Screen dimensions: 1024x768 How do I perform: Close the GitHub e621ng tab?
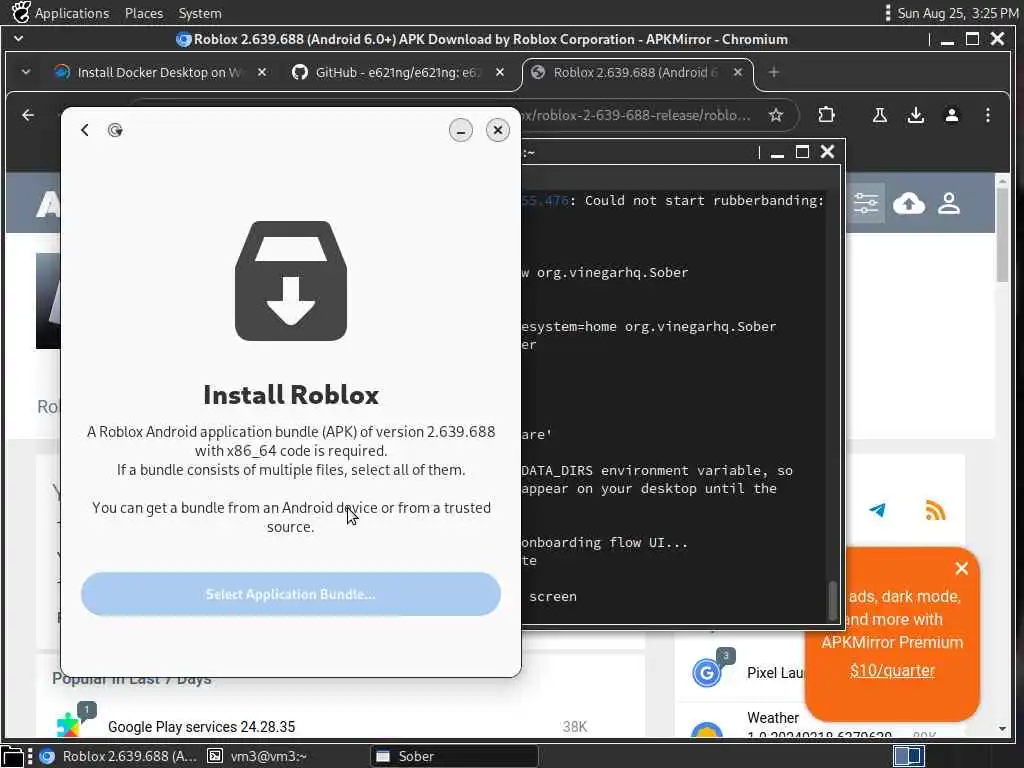point(500,72)
